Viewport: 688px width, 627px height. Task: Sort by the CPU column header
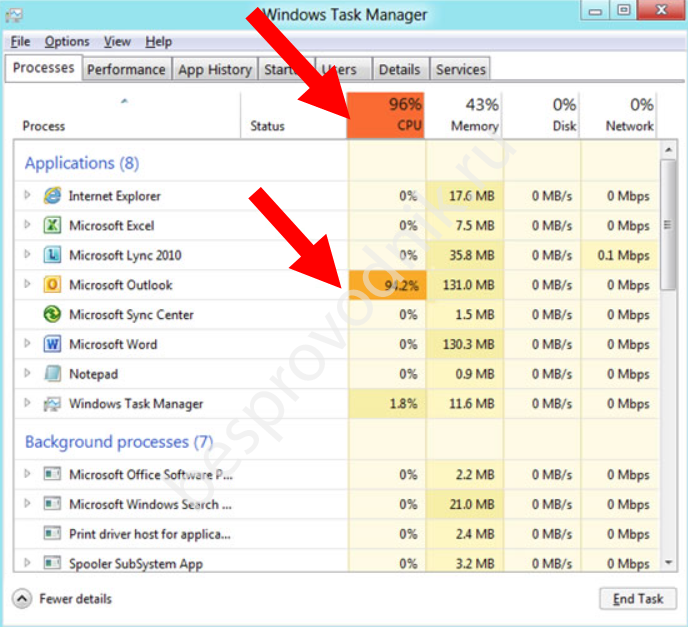(386, 115)
